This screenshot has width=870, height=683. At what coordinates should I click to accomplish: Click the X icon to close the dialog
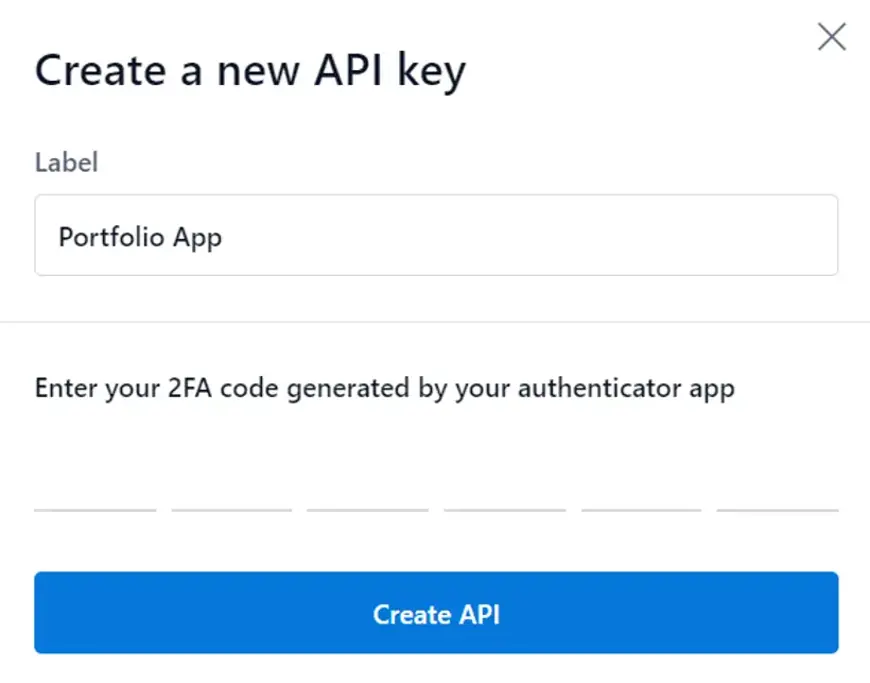pyautogui.click(x=831, y=36)
